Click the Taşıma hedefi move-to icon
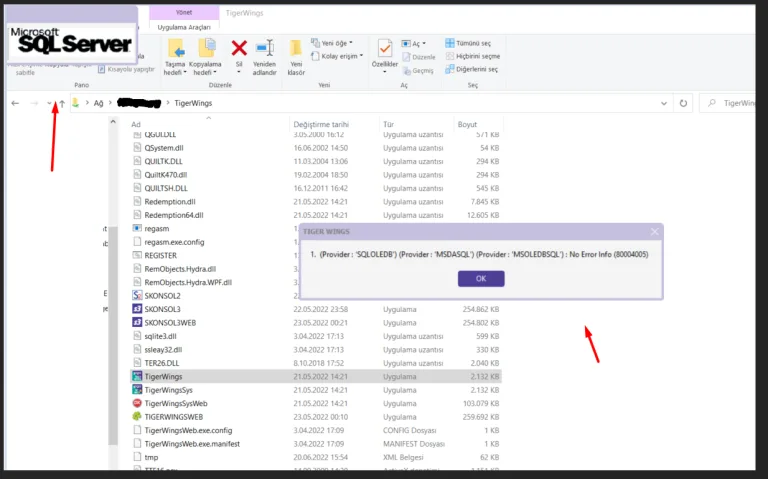Screen dimensions: 768x479 (x=176, y=48)
